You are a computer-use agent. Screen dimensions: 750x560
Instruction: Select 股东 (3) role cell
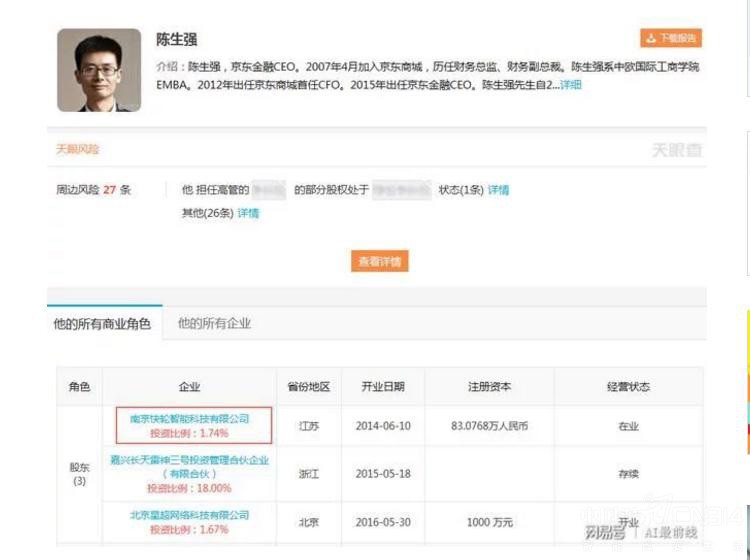coord(79,474)
